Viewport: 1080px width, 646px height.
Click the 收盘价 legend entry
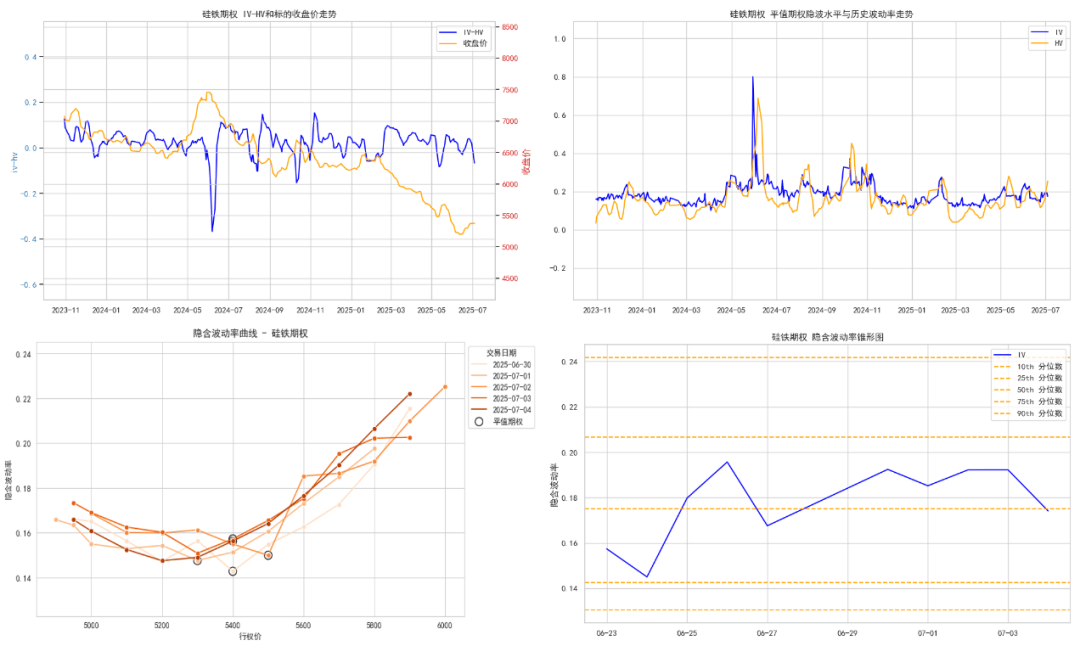[x=463, y=43]
